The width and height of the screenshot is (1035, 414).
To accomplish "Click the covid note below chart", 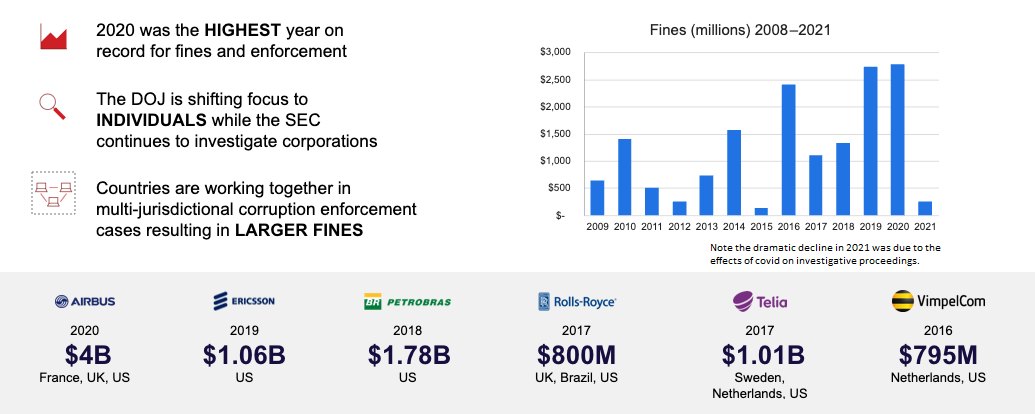I will (x=825, y=254).
